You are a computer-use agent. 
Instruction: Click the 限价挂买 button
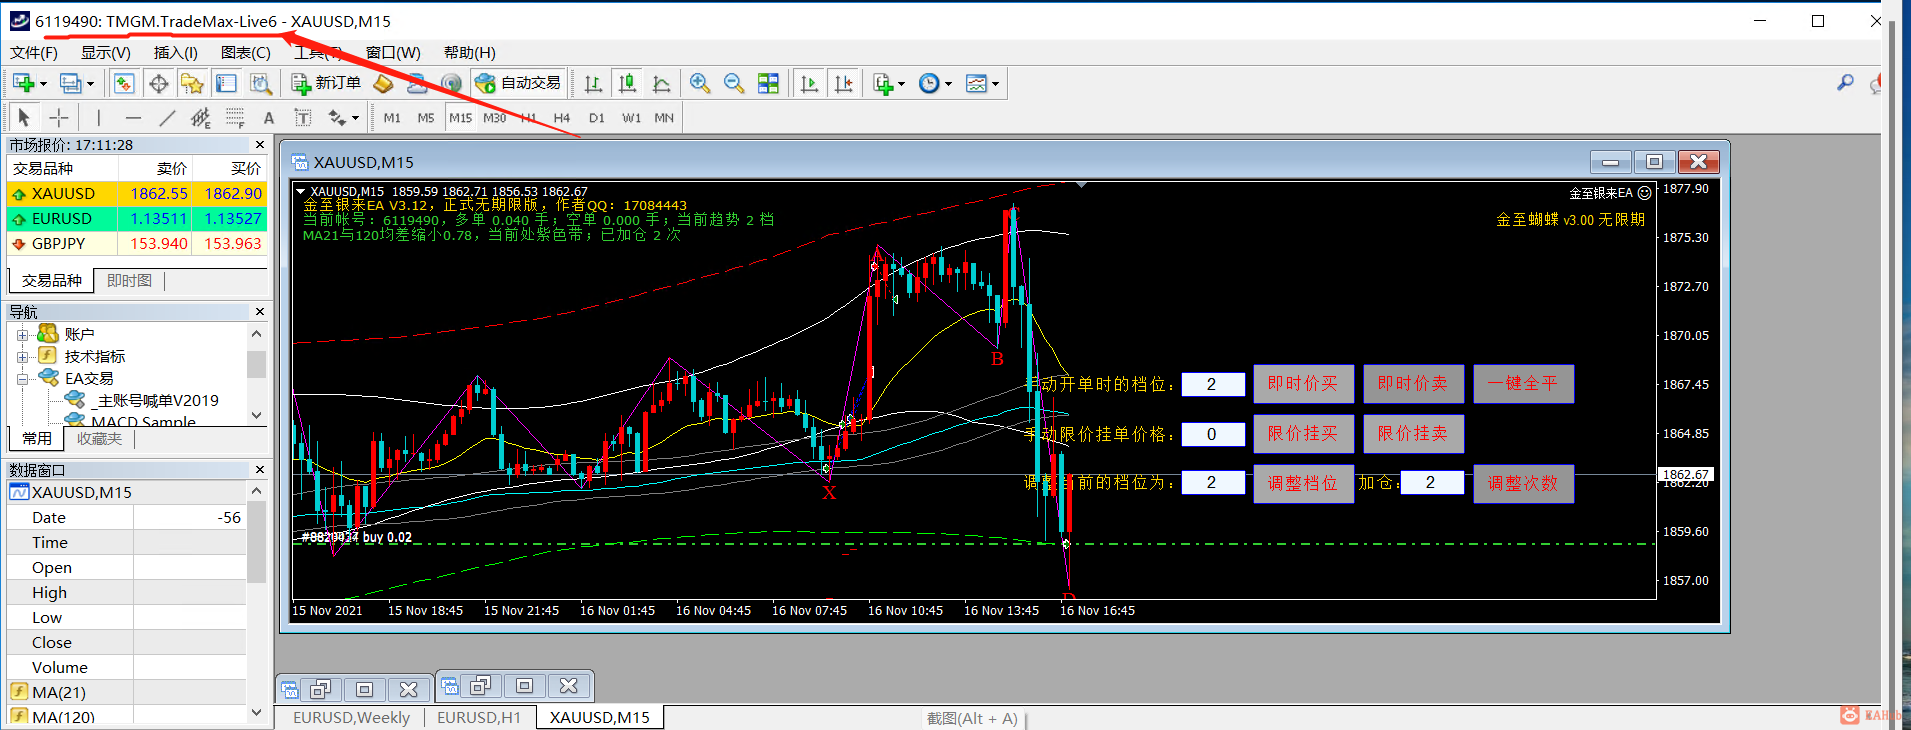[1303, 434]
